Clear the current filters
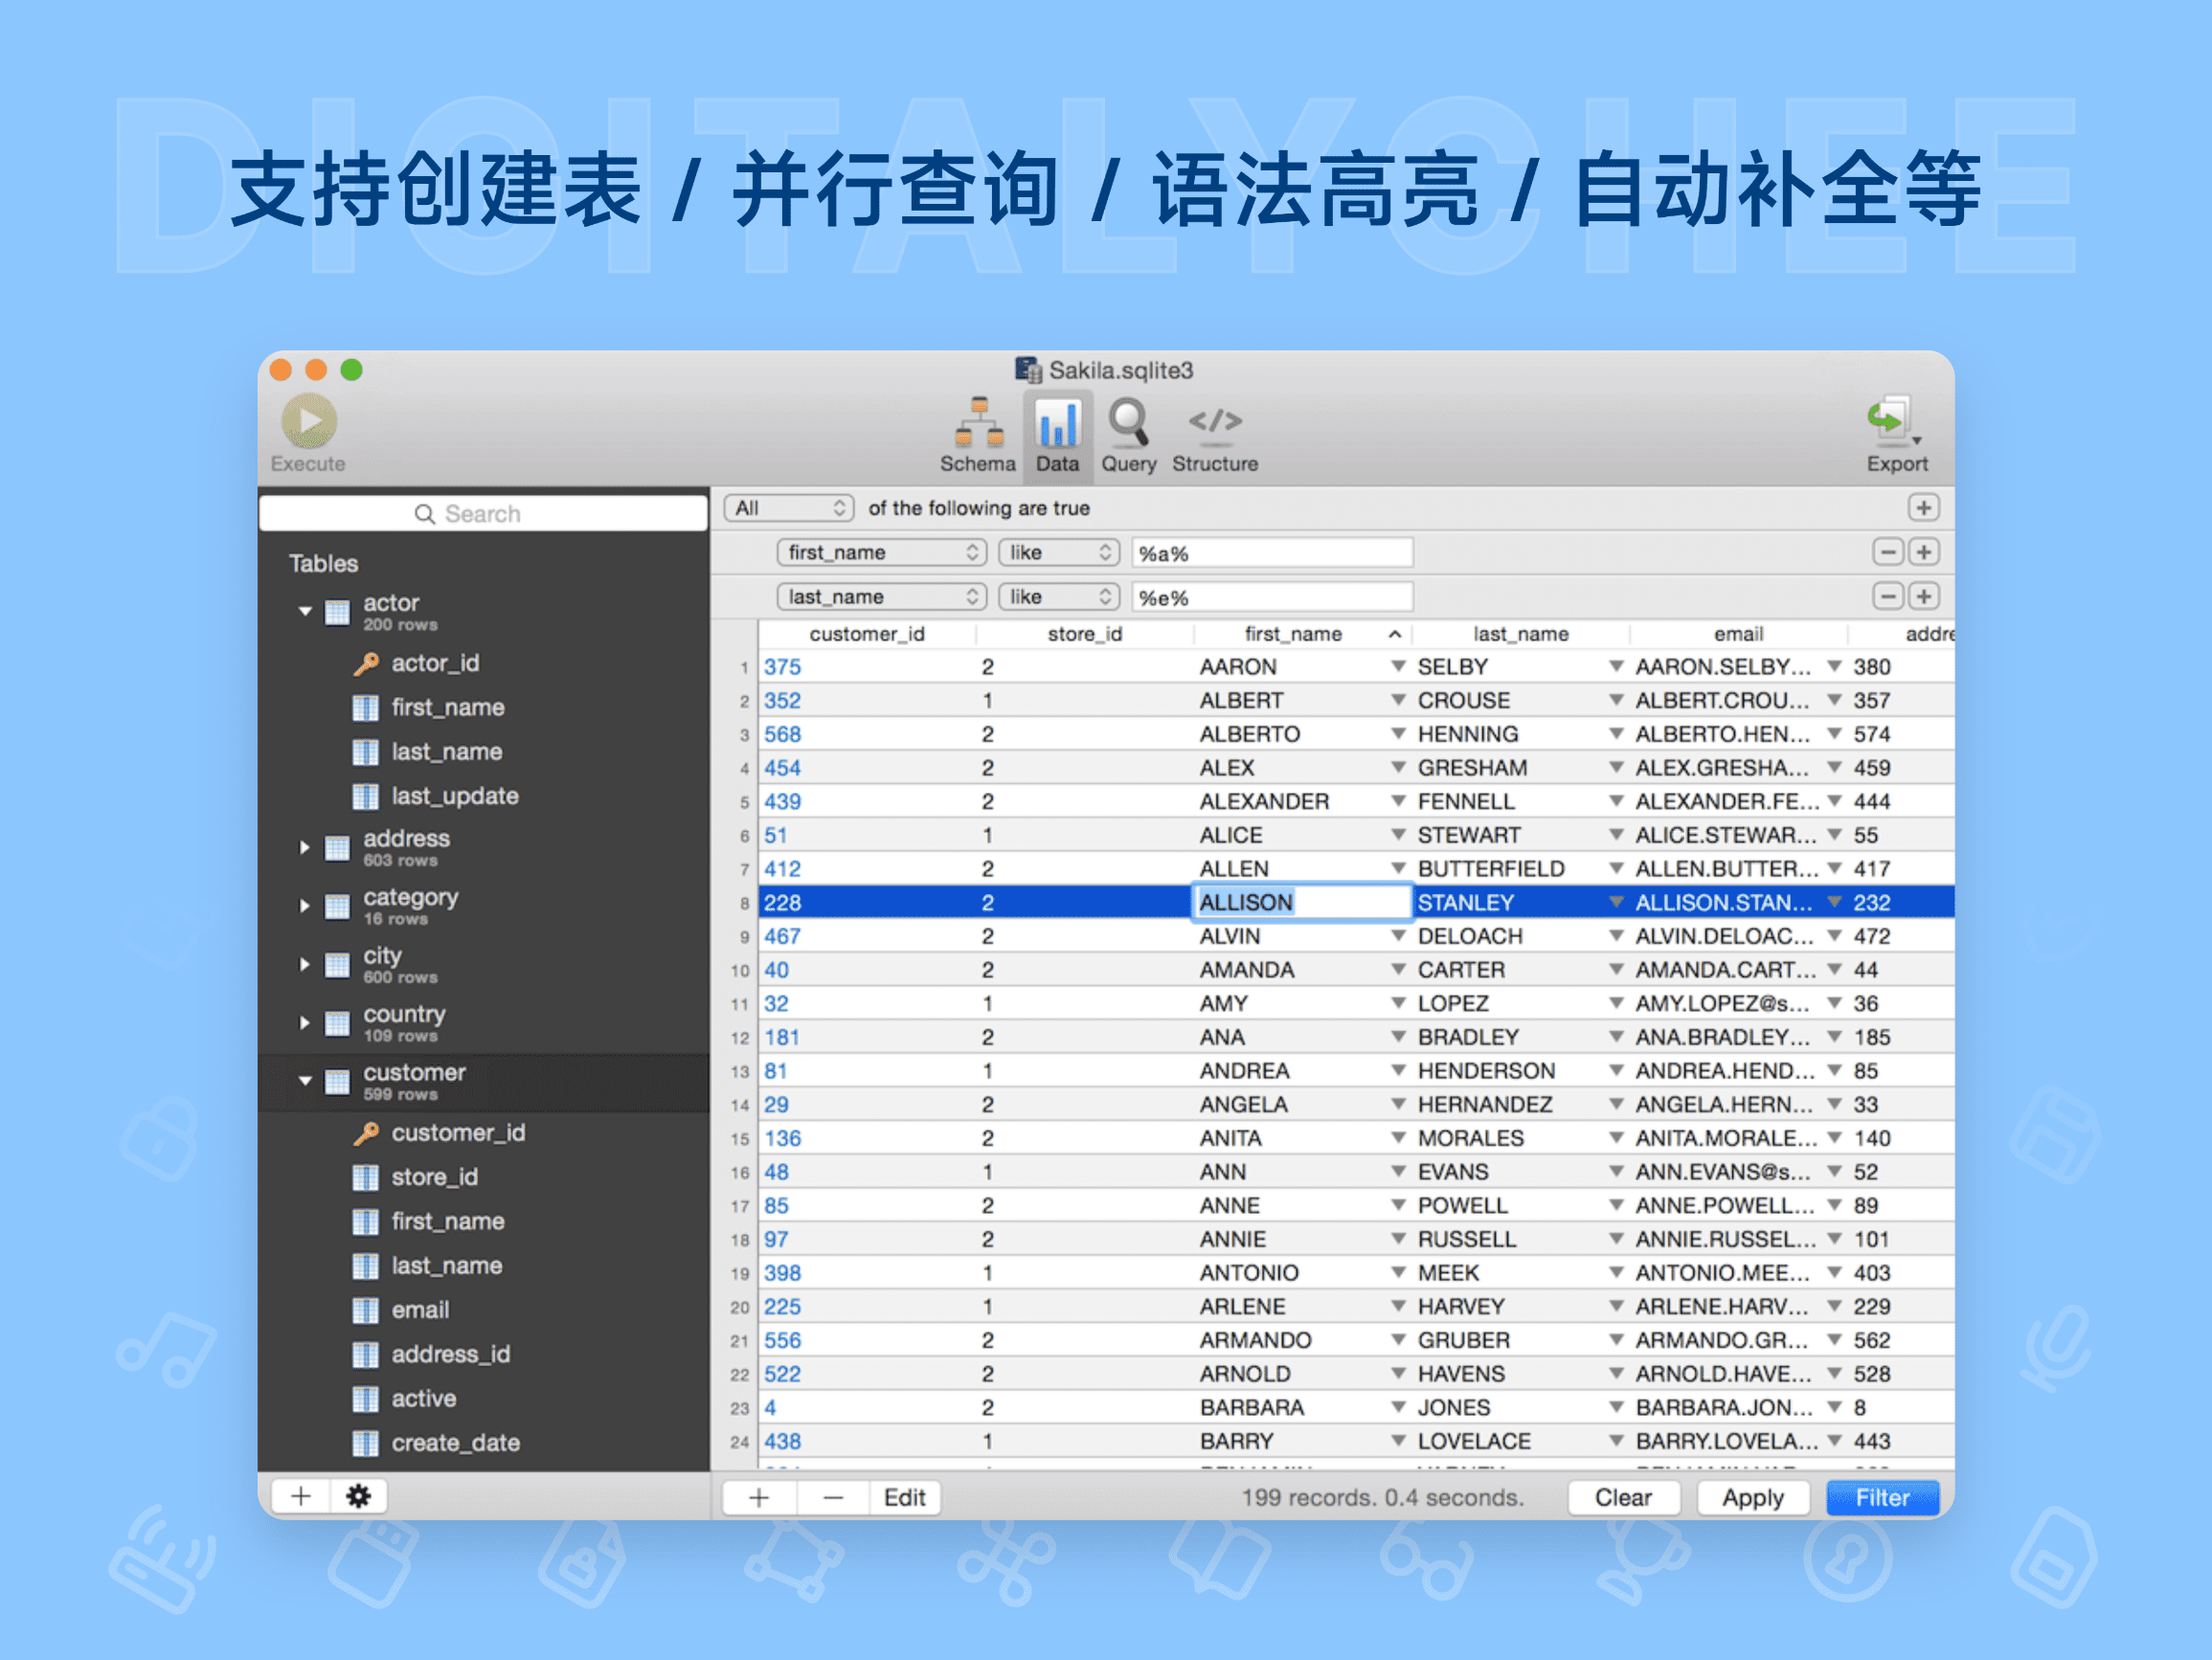Screen dimensions: 2212x1660 [1623, 1497]
